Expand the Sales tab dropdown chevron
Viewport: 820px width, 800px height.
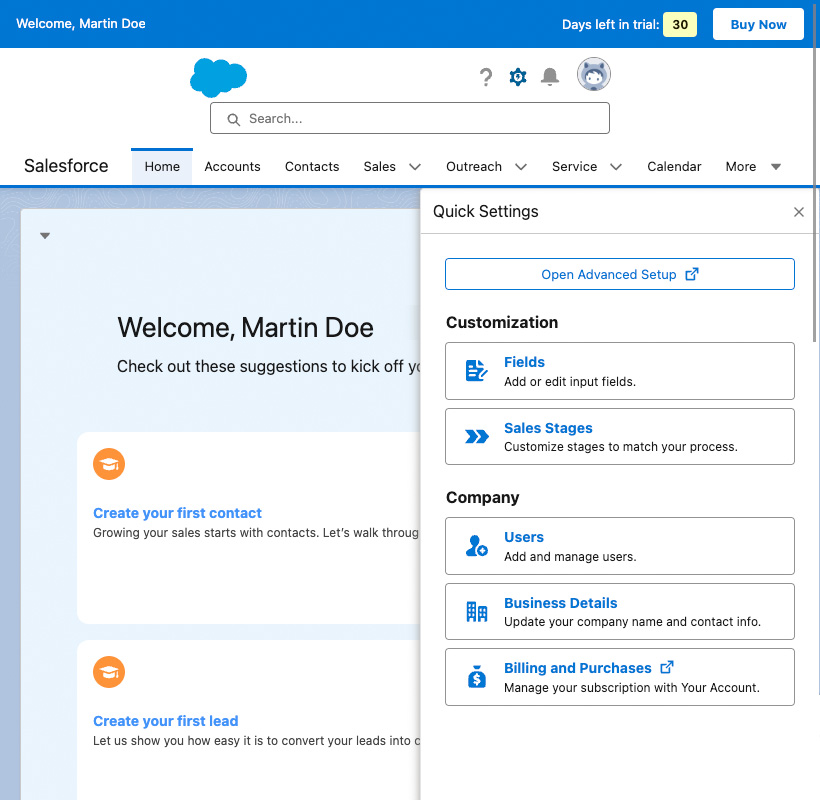(415, 167)
